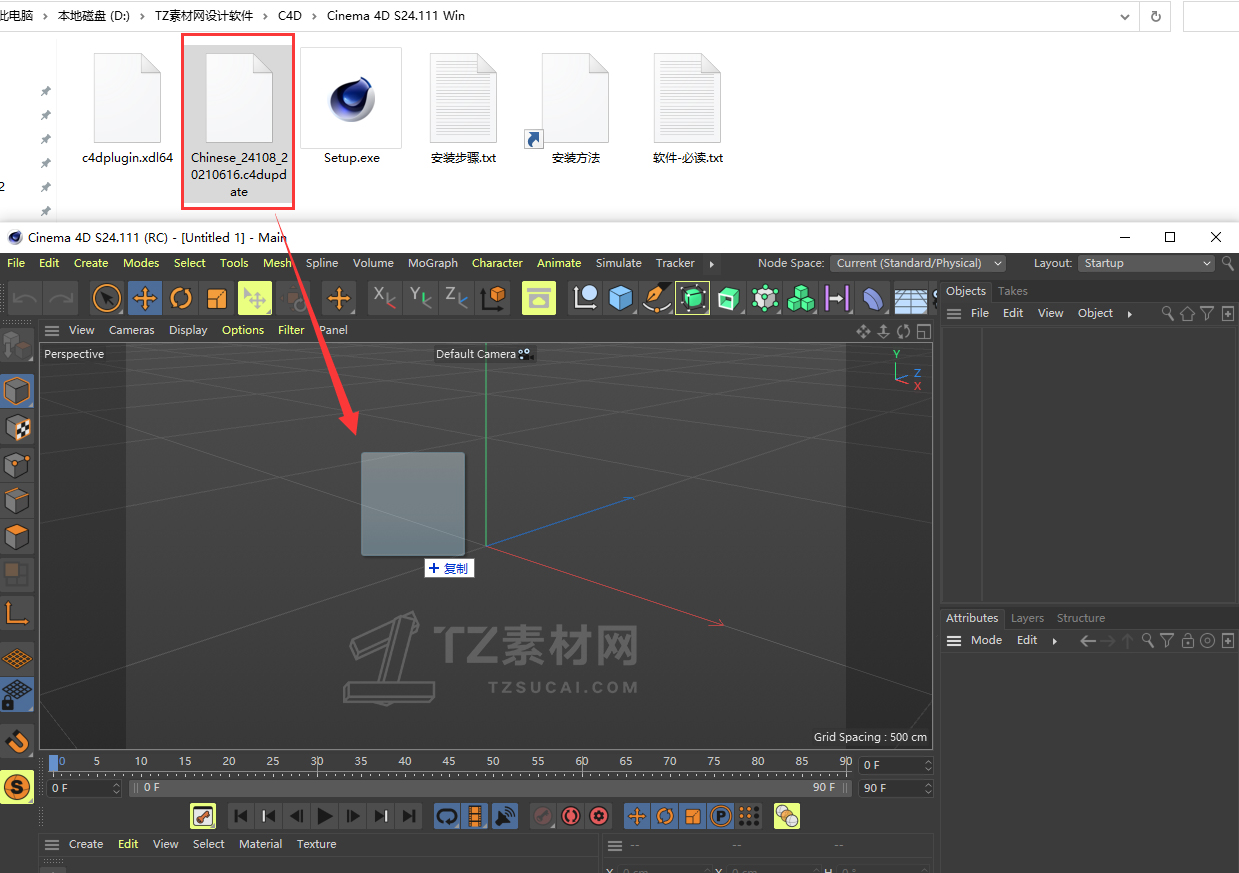Select Setup.exe in the Explorer window

351,108
